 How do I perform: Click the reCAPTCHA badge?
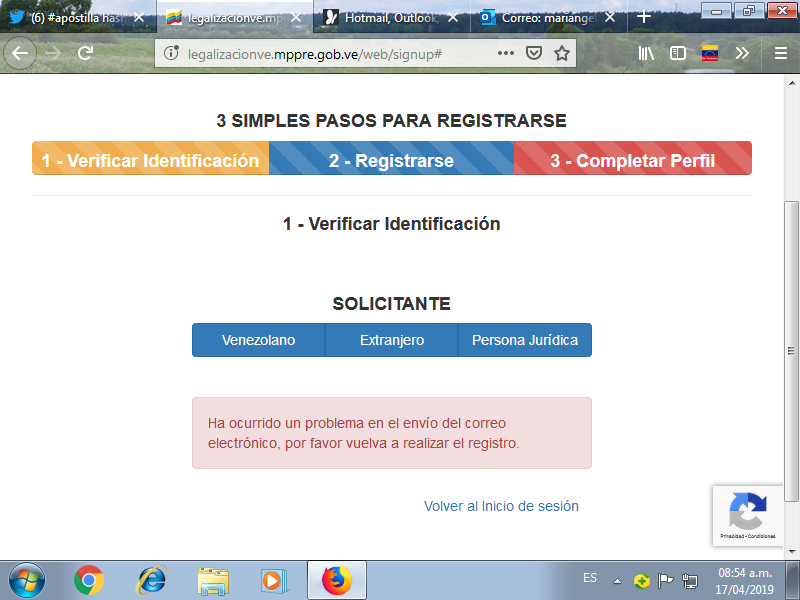point(747,516)
